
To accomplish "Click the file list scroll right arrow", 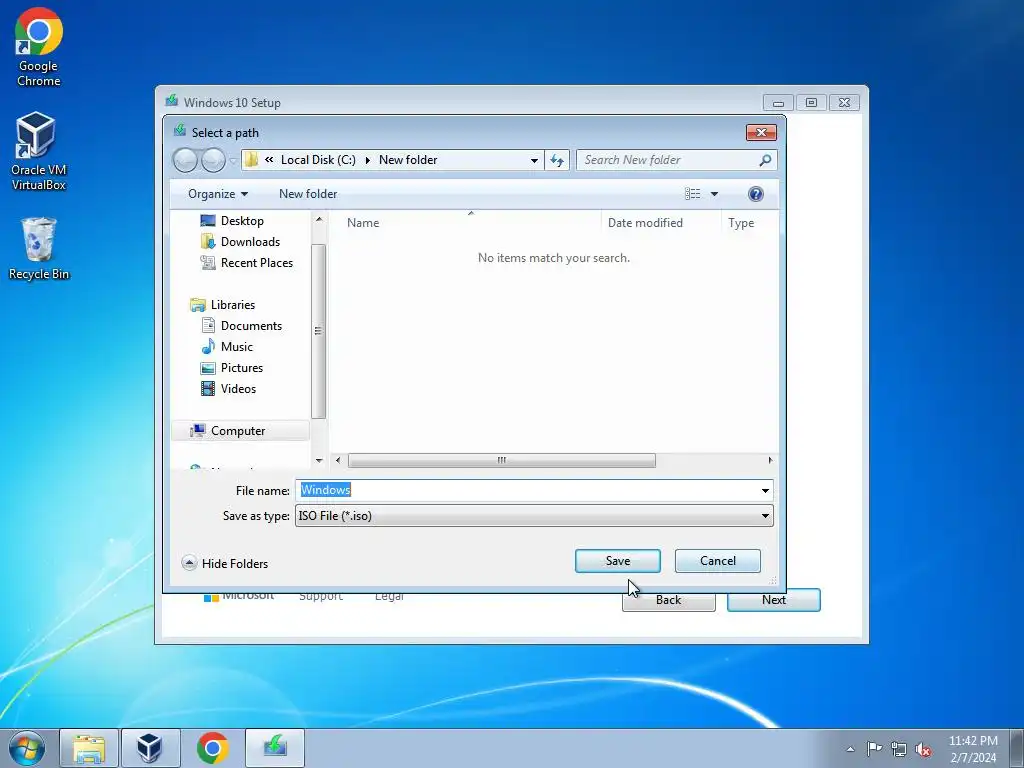I will point(771,460).
